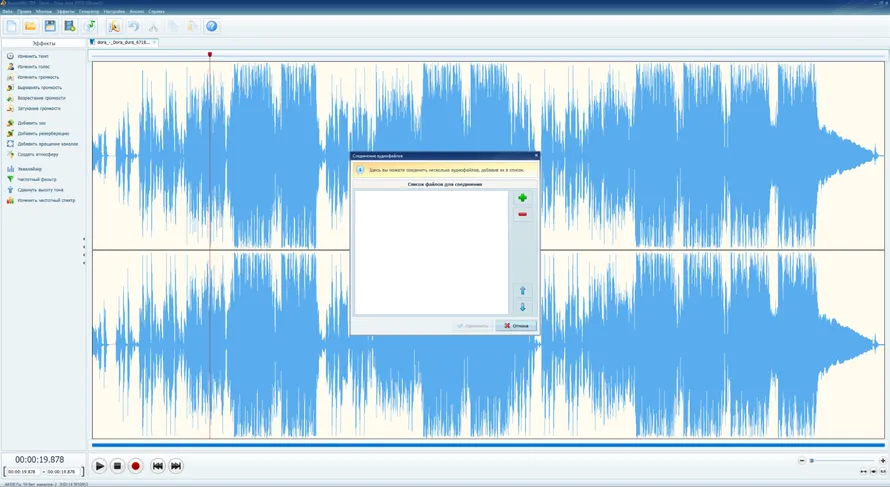Viewport: 890px width, 487px height.
Task: Click the Stop button
Action: pos(117,466)
